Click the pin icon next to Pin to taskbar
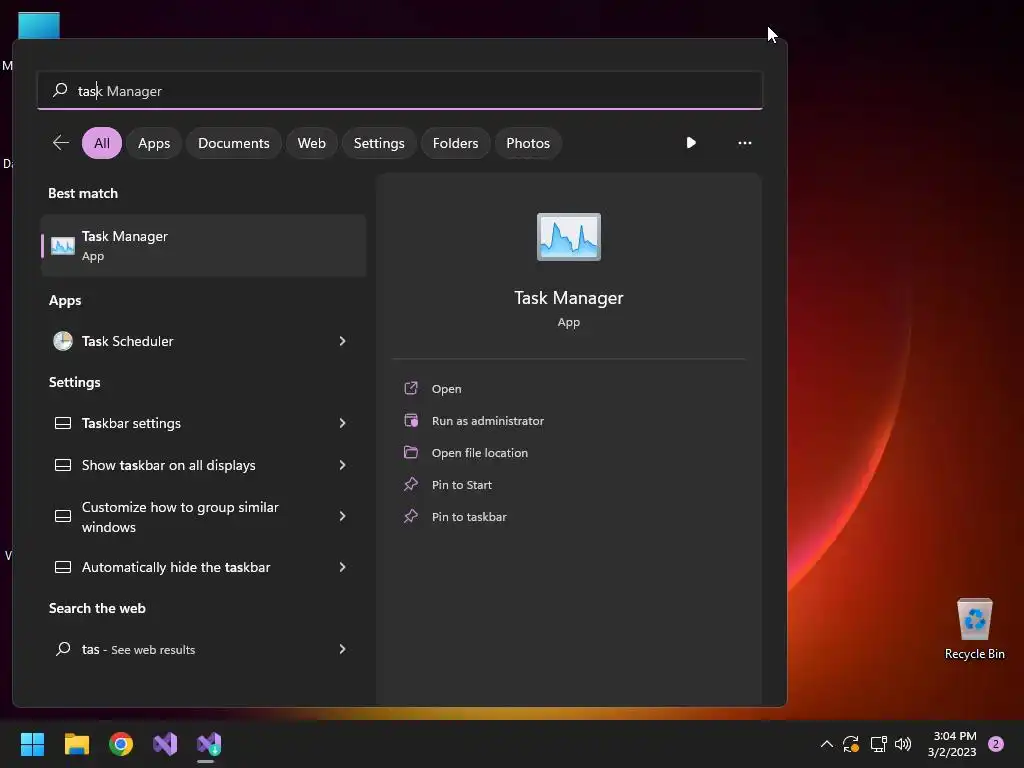This screenshot has height=768, width=1024. pos(411,516)
